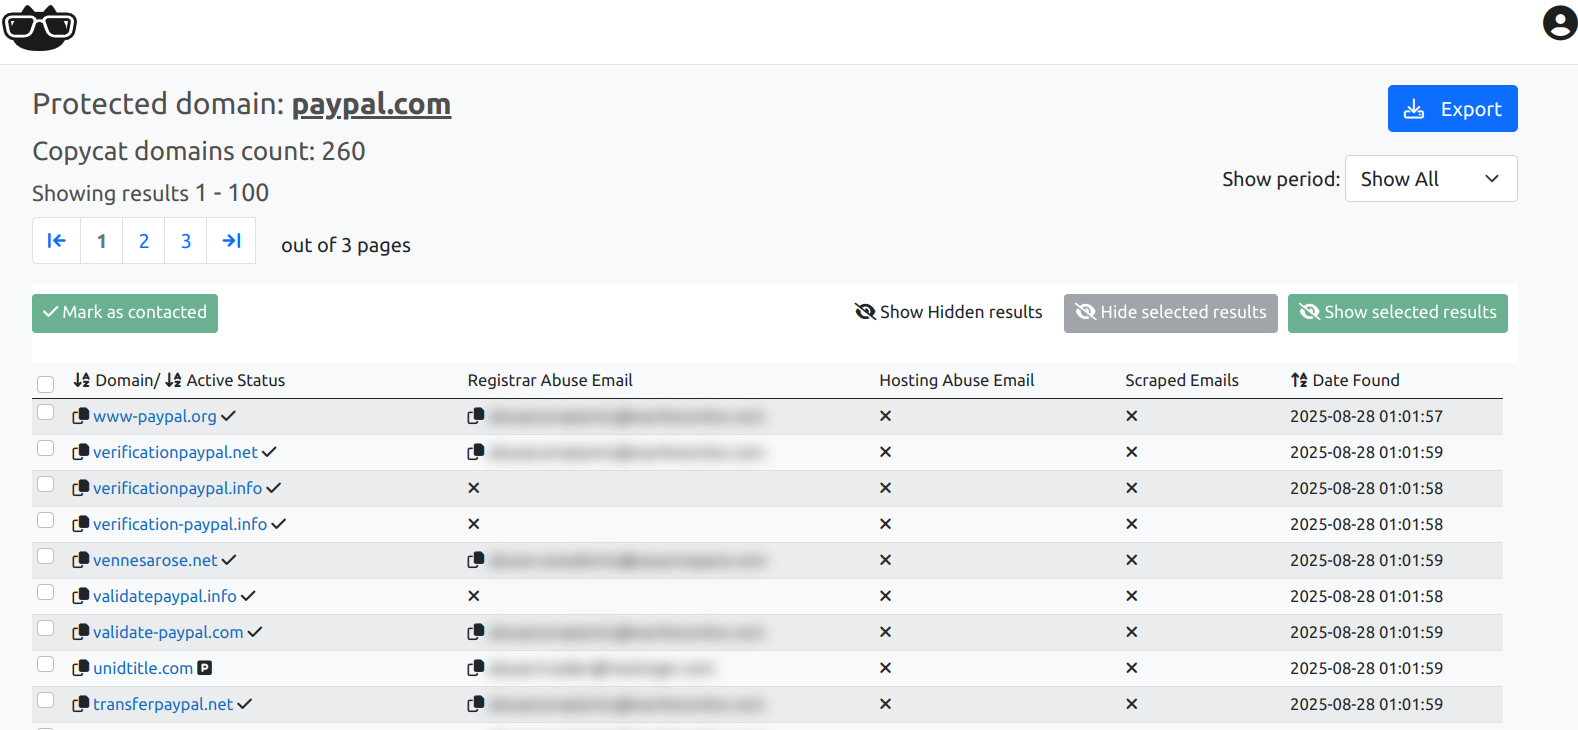This screenshot has height=730, width=1578.
Task: Click the parked status icon beside unidtitle.com
Action: [205, 668]
